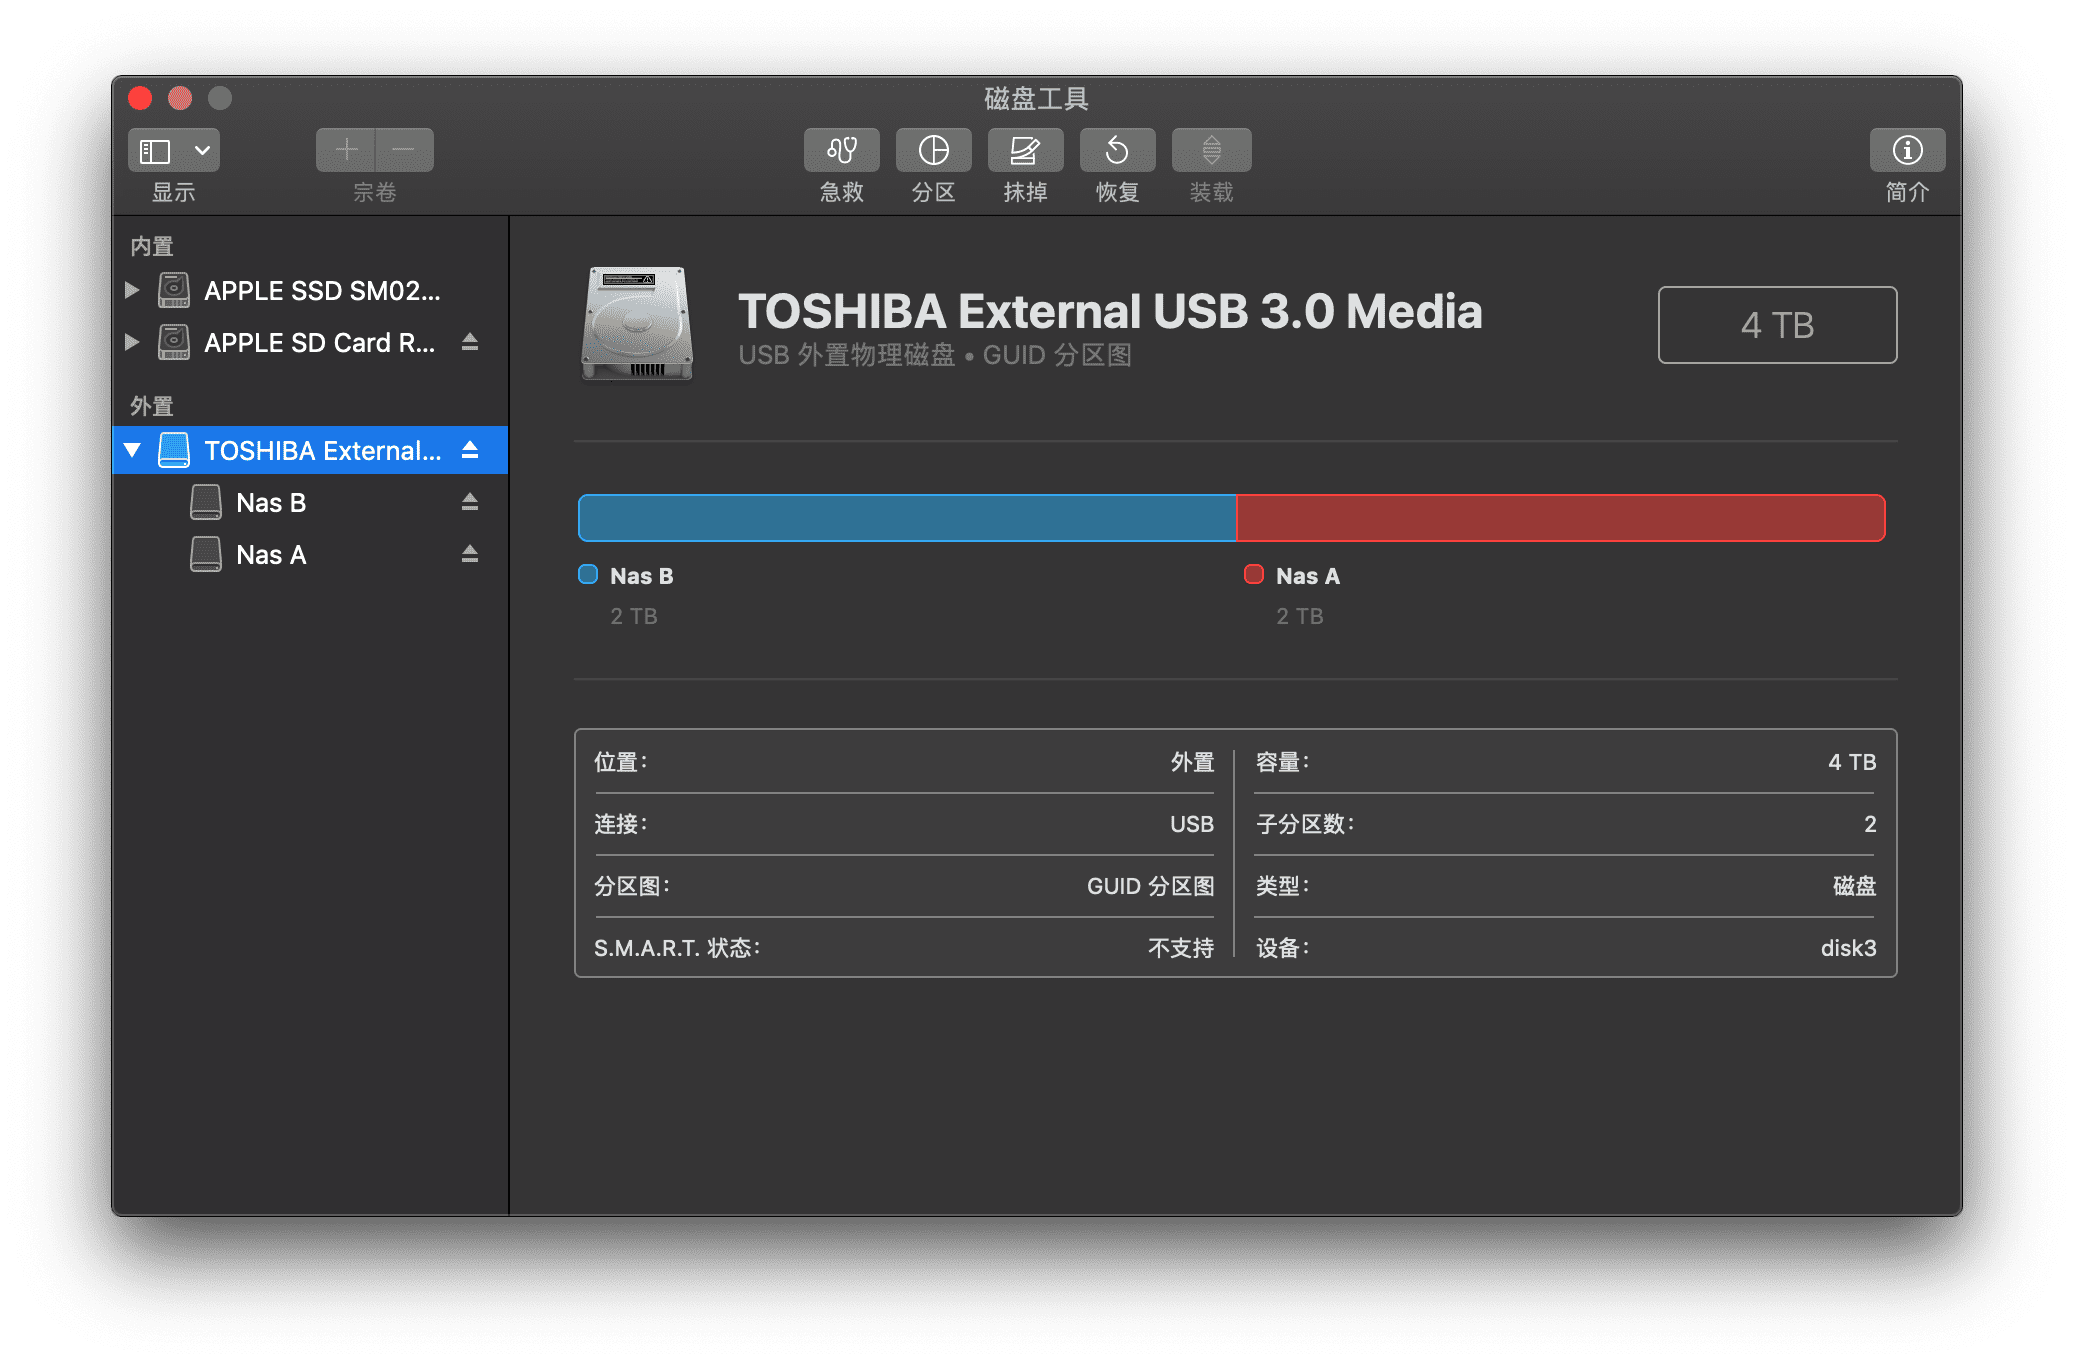Open the View (显示) dropdown arrow
Screen dimensions: 2074x1364
202,150
